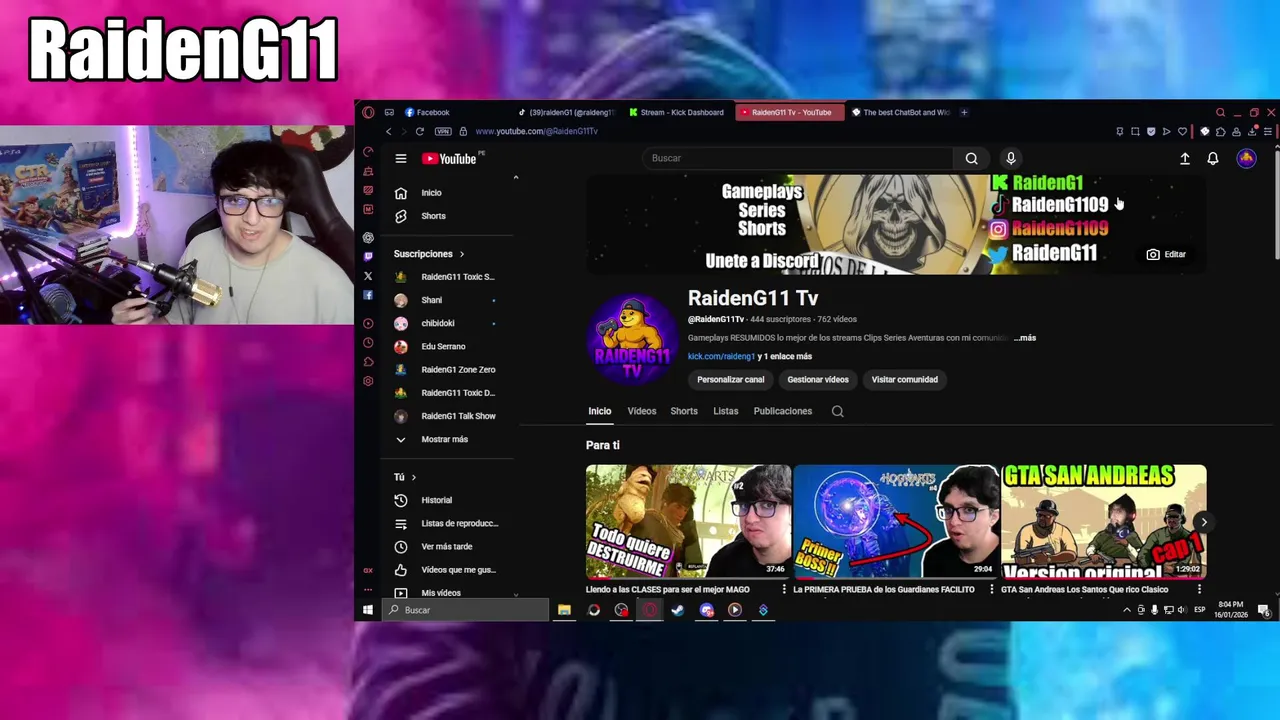Open Steam from the Windows taskbar
Screen dimensions: 1280x720
click(x=678, y=610)
